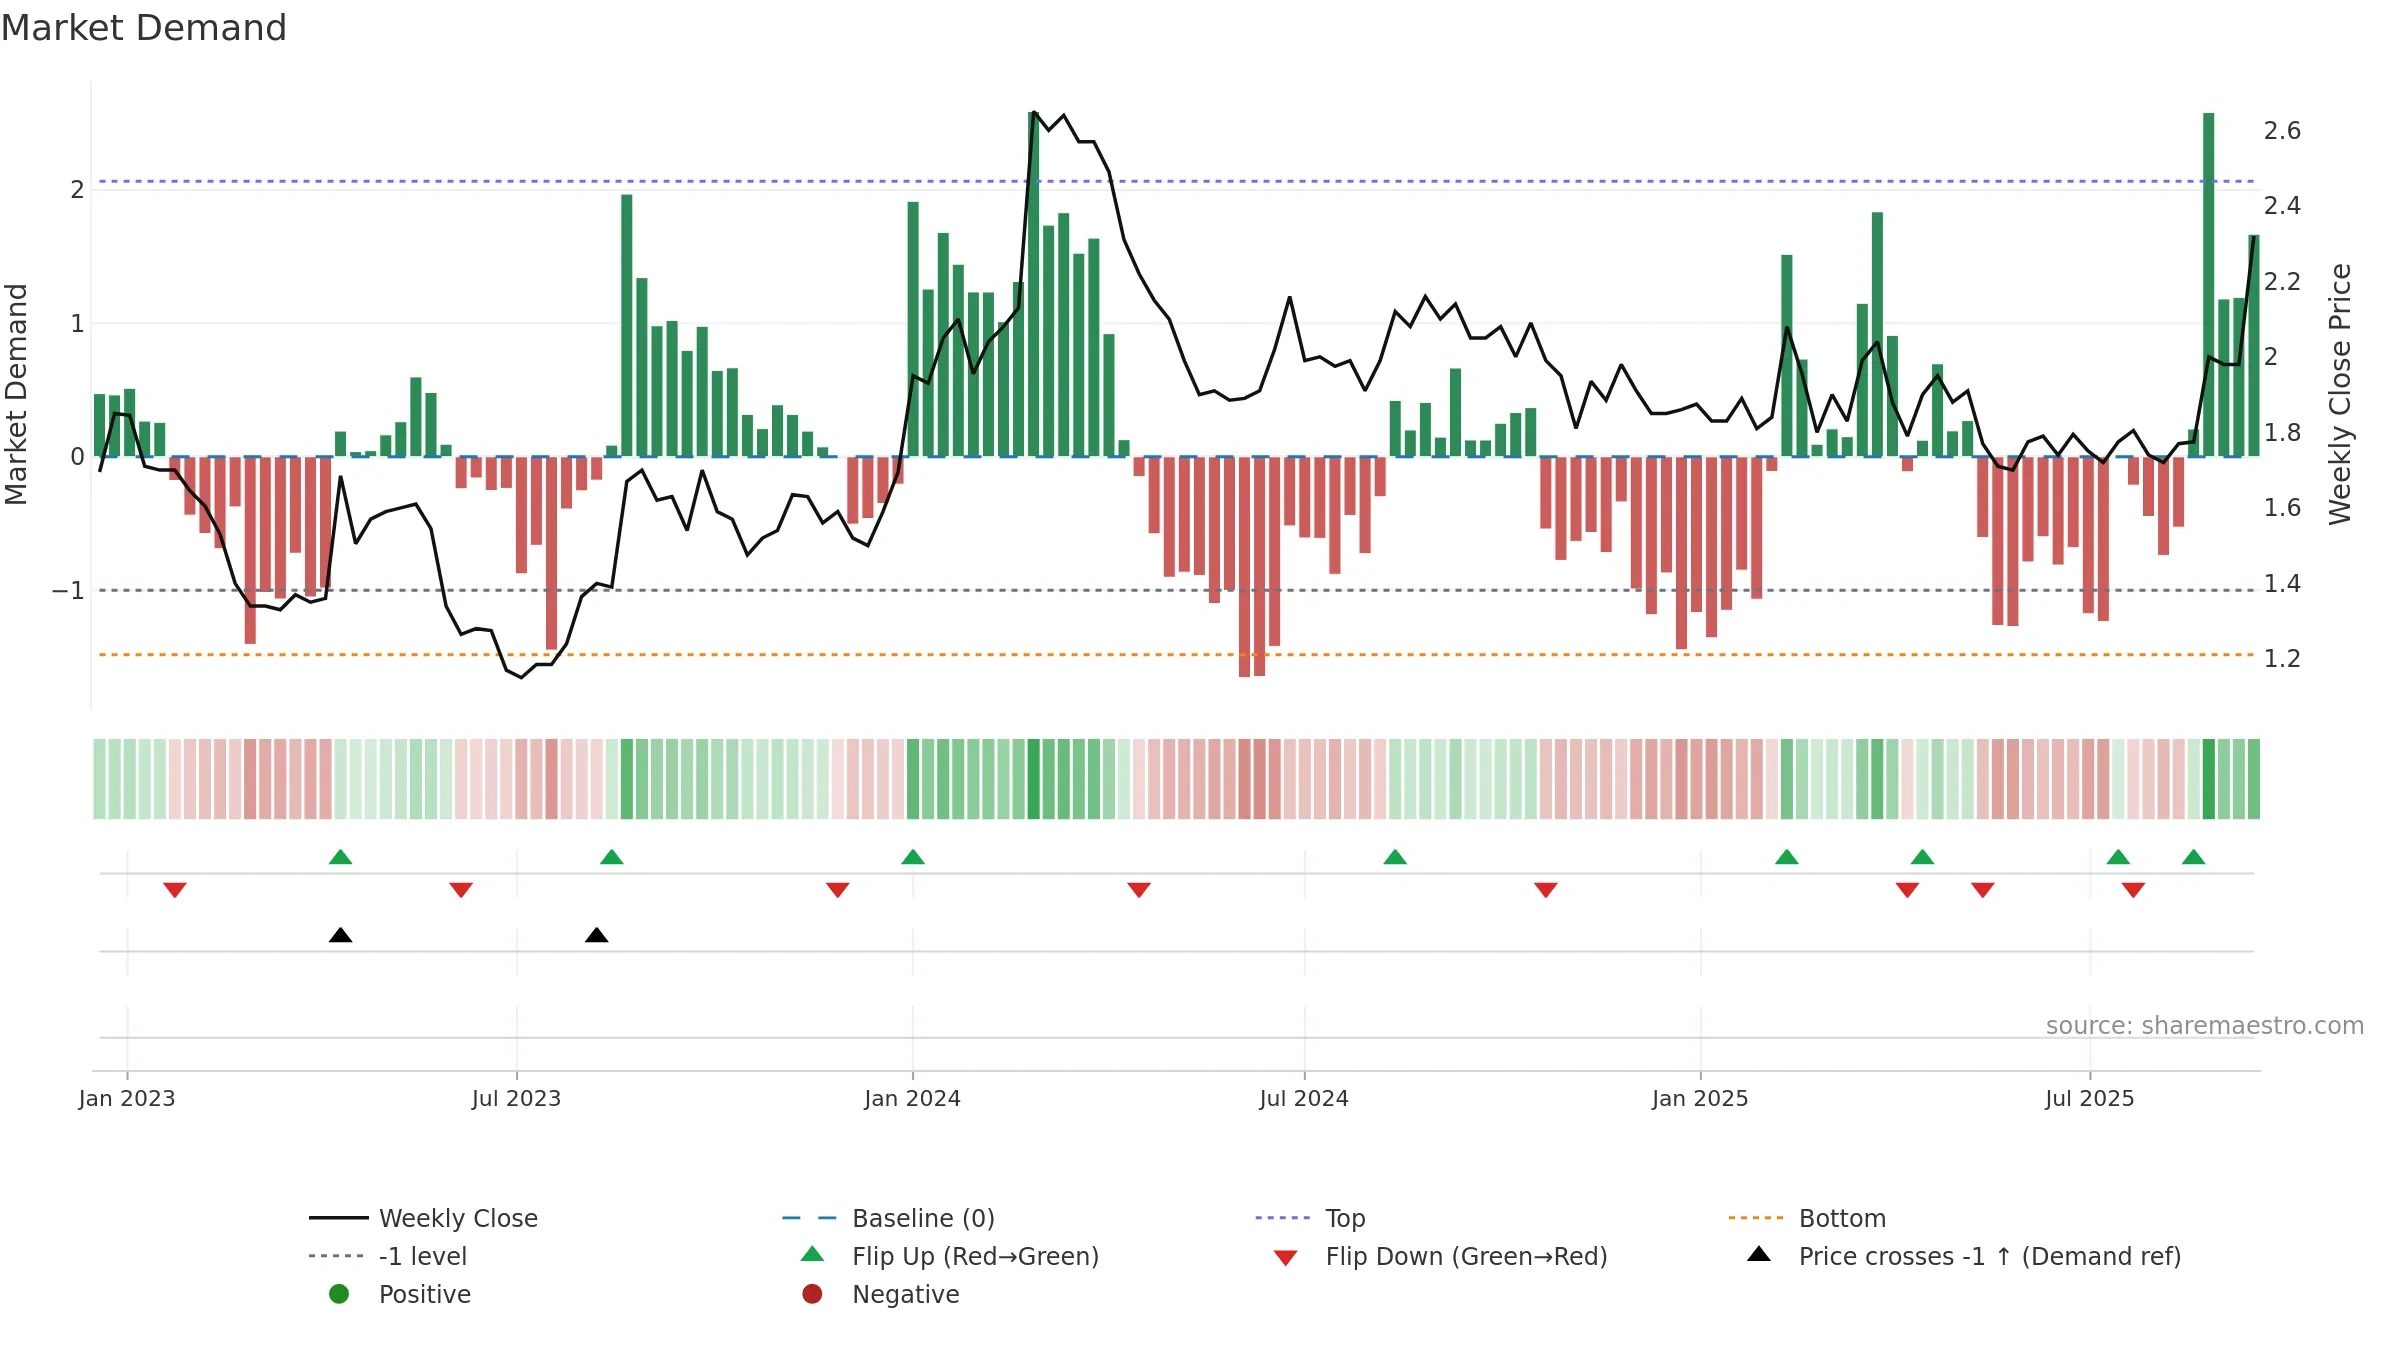Click the purple dotted Top threshold line
This screenshot has width=2400, height=1350.
(1176, 181)
